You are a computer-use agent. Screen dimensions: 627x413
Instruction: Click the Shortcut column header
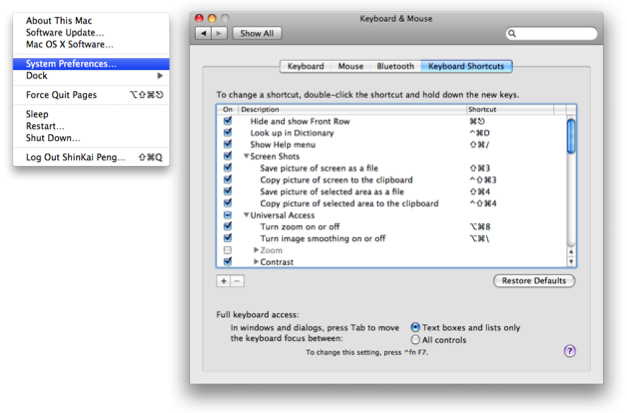coord(510,109)
